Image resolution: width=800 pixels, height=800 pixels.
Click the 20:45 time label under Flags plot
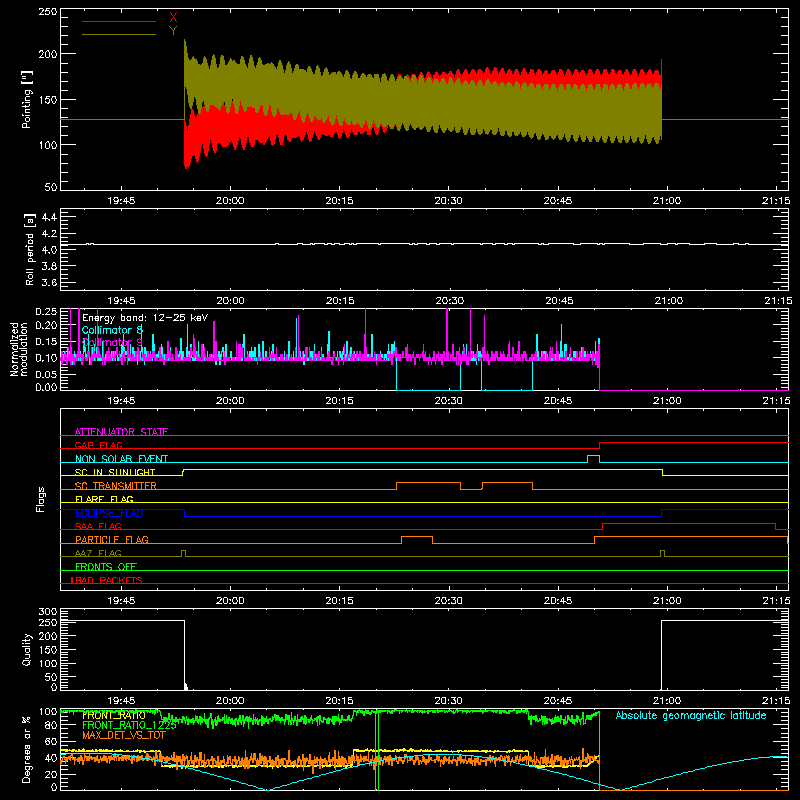(558, 601)
